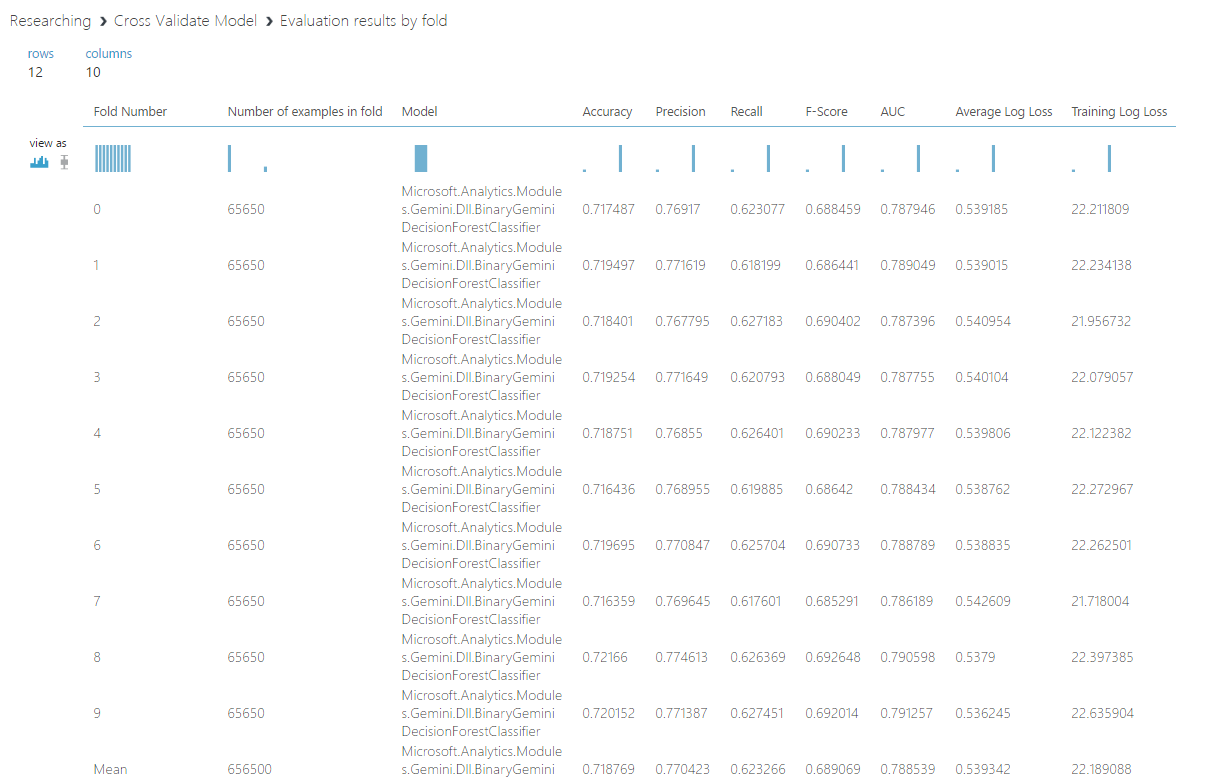Click AUC value 0.786189
Viewport: 1213px width, 778px height.
(907, 601)
